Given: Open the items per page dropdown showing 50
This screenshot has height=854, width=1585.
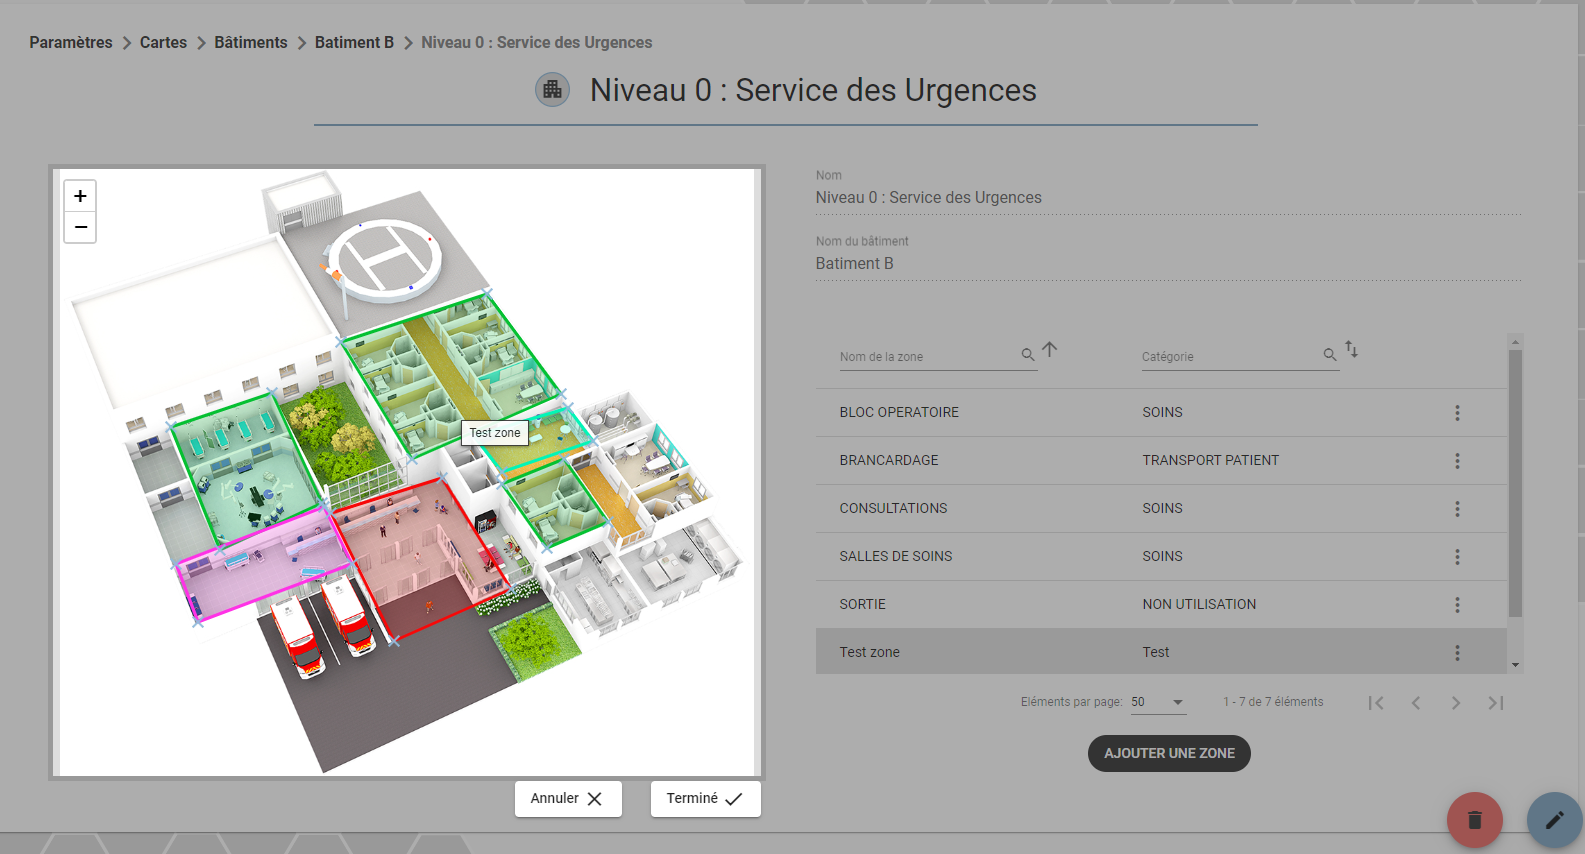Looking at the screenshot, I should pyautogui.click(x=1158, y=702).
